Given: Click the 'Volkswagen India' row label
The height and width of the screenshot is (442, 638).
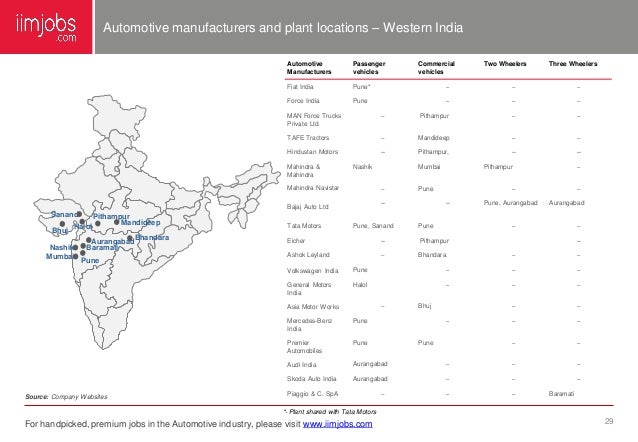Looking at the screenshot, I should click(312, 271).
